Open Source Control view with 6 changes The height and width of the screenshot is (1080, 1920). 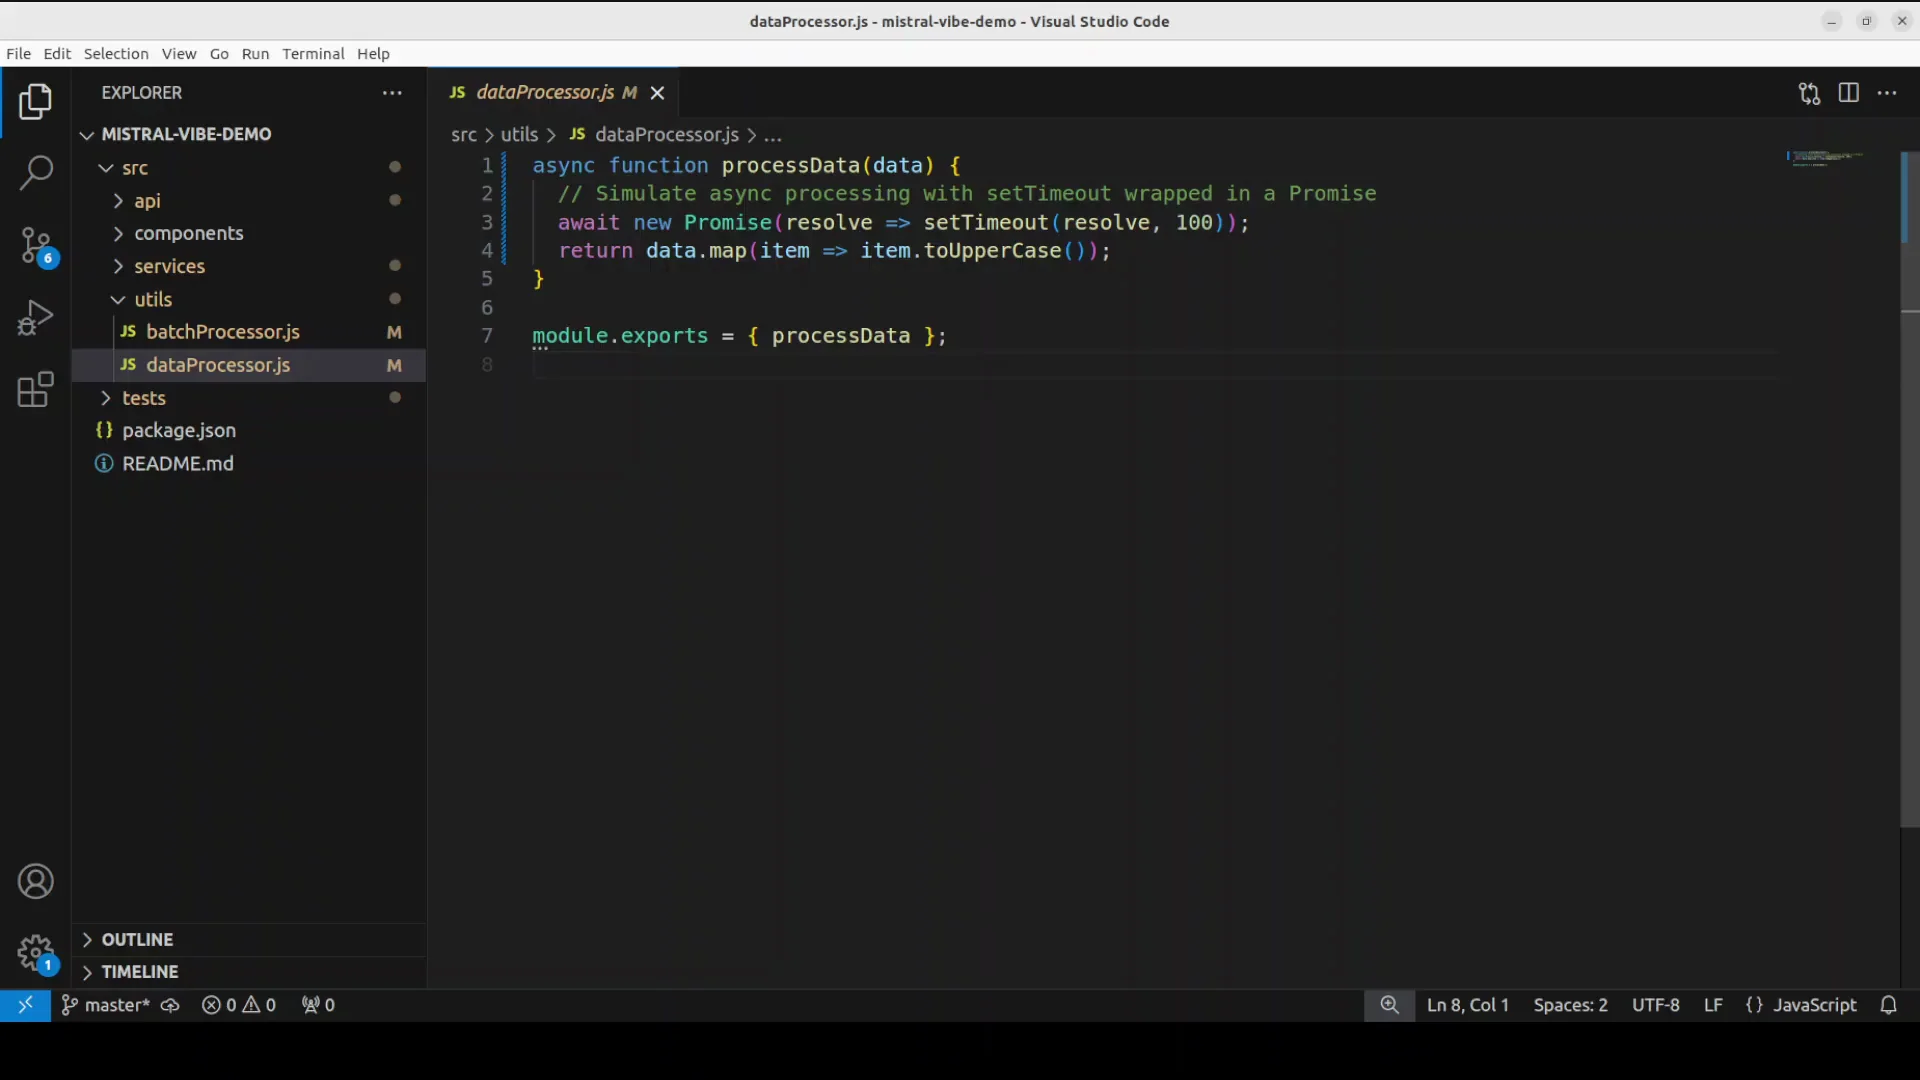pyautogui.click(x=36, y=246)
